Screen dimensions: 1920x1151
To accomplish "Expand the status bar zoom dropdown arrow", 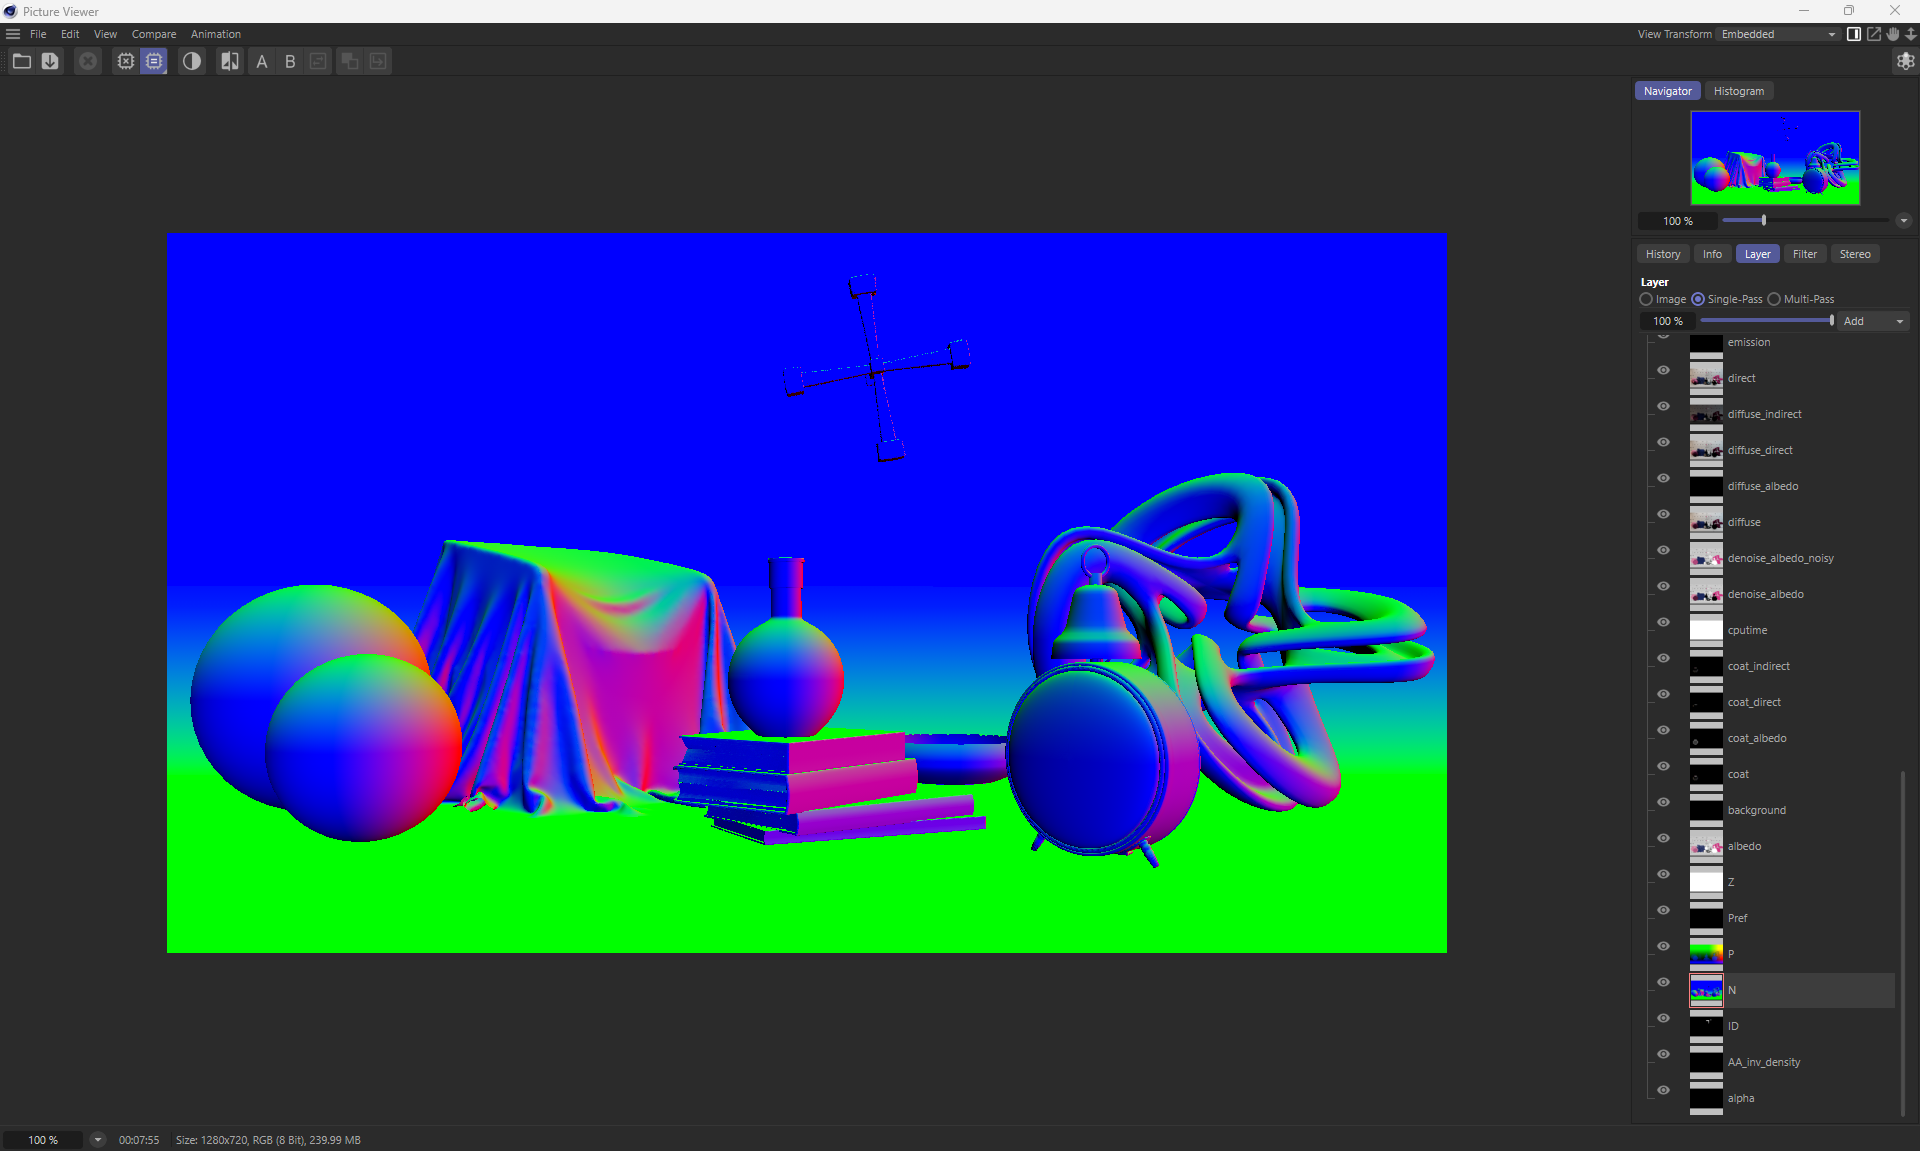I will point(97,1139).
